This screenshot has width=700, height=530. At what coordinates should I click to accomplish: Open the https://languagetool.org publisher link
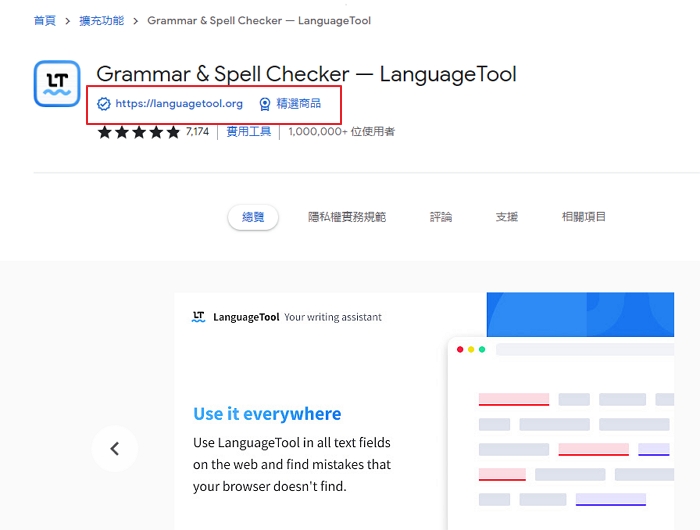179,104
